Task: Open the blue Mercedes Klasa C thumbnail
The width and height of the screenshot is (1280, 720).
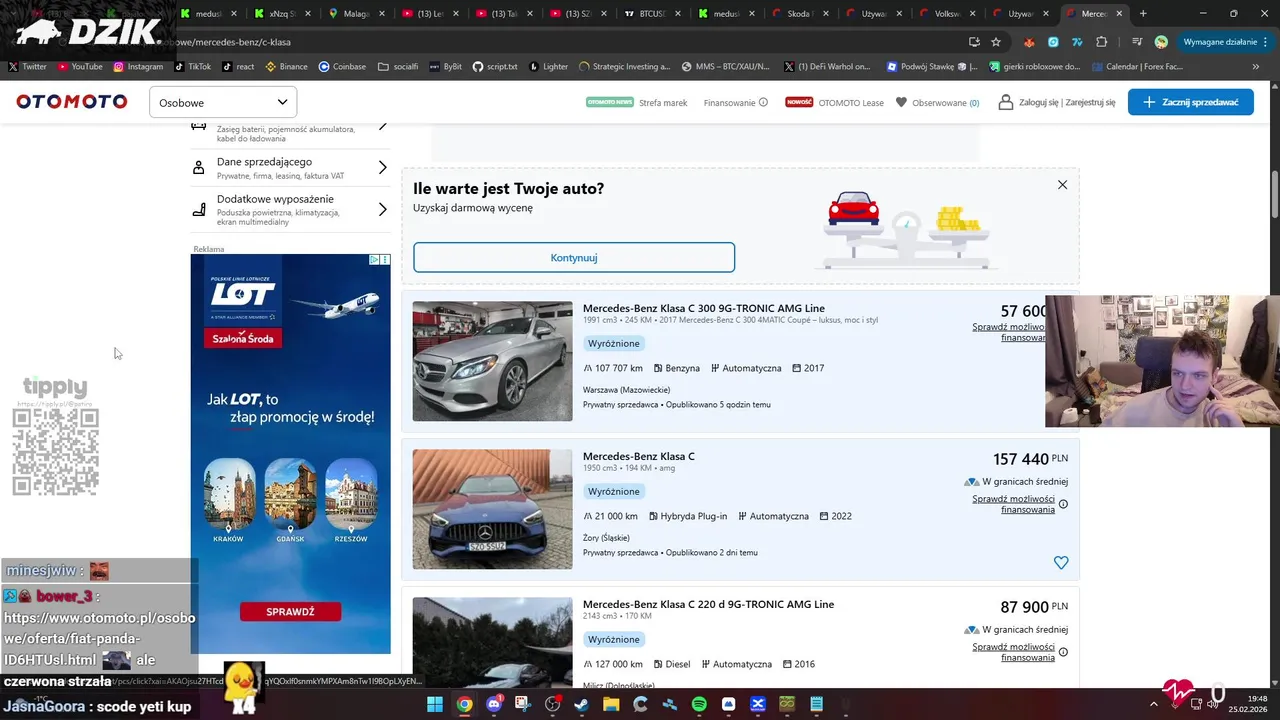Action: click(x=492, y=509)
